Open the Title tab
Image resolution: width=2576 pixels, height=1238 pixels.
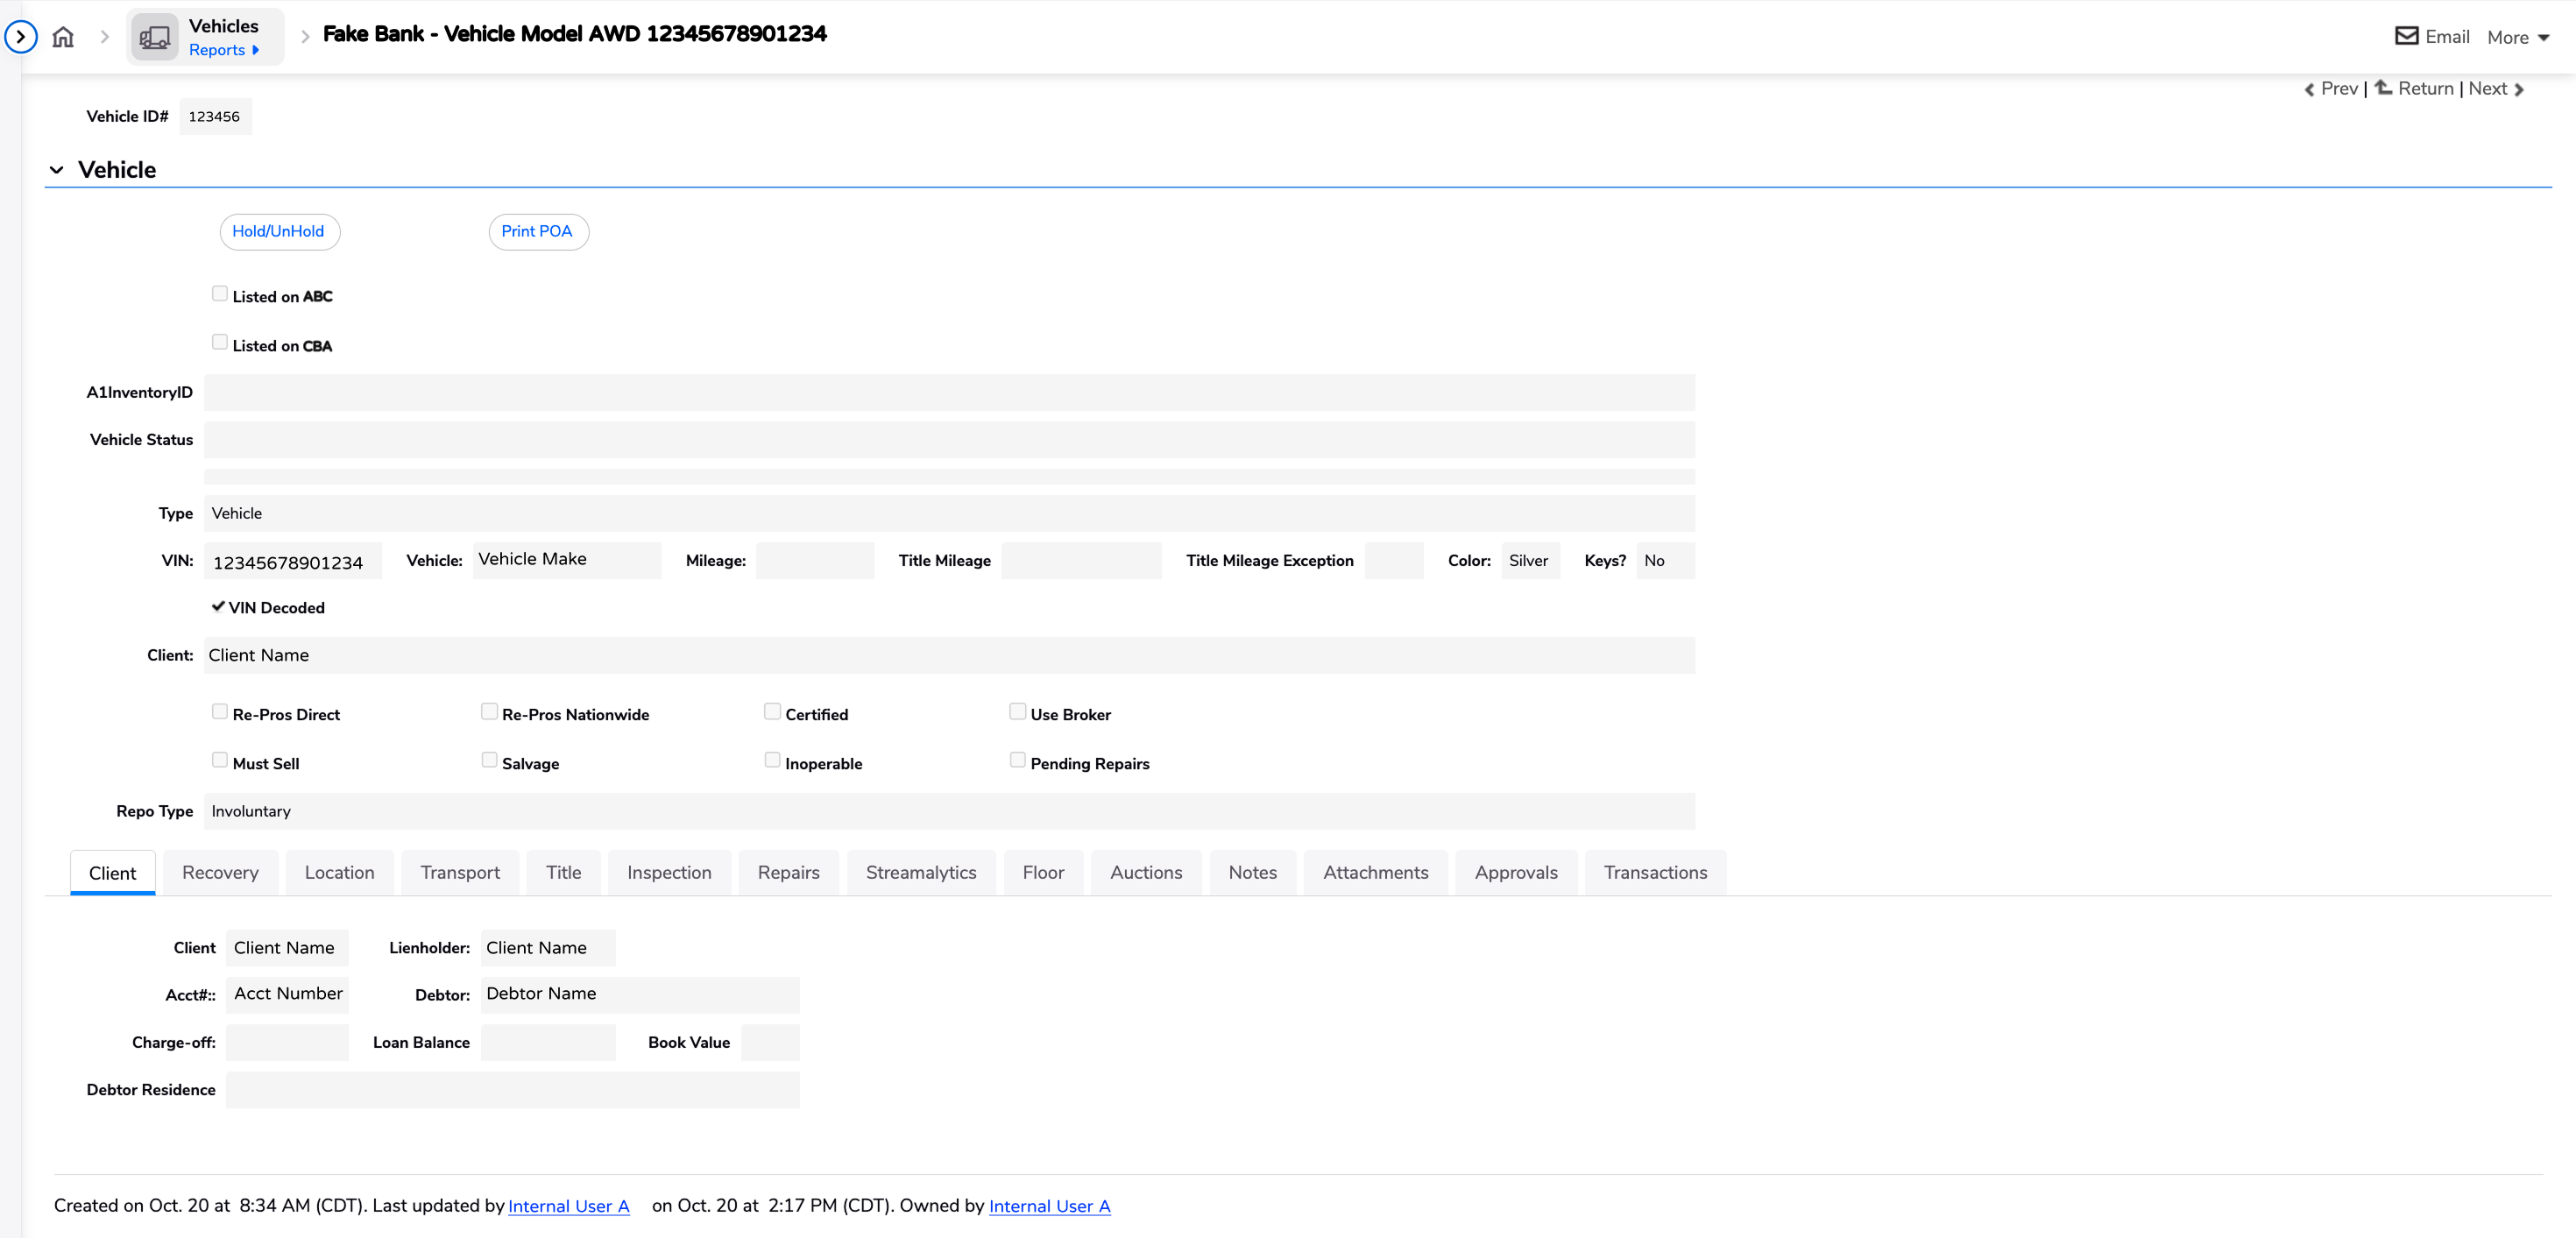pos(564,872)
